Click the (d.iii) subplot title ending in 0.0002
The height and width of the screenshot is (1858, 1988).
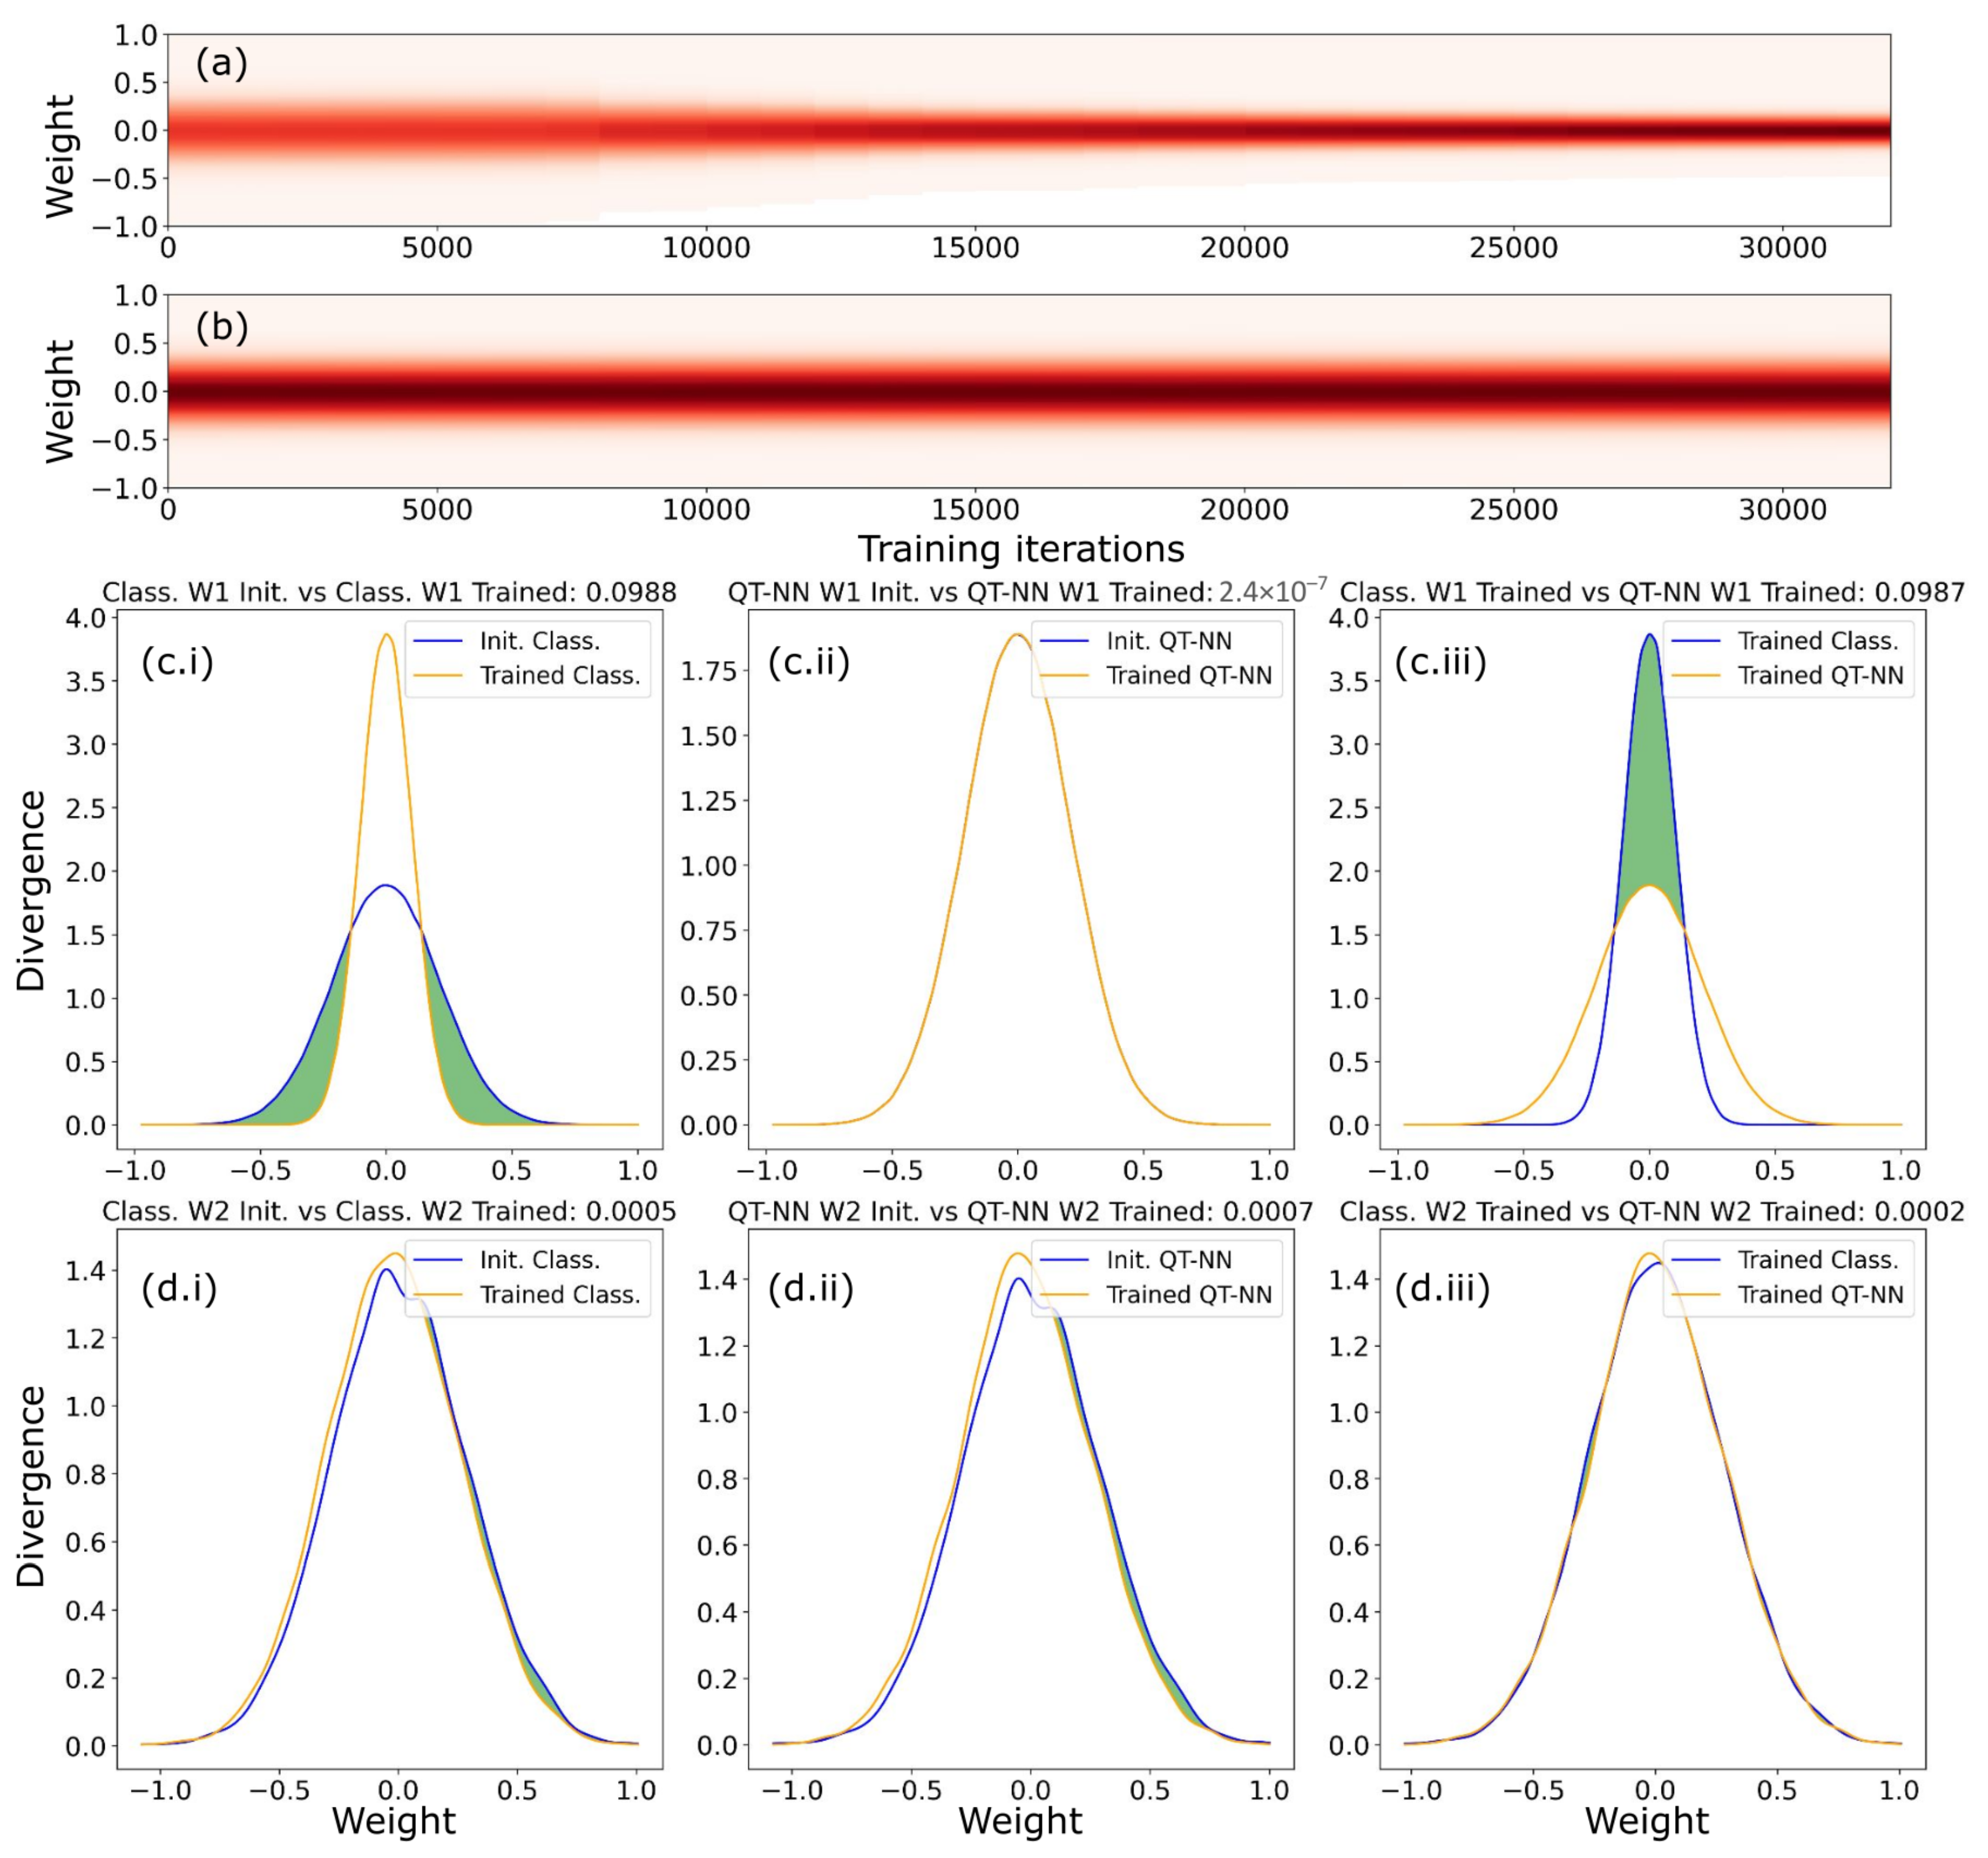pos(1652,1211)
